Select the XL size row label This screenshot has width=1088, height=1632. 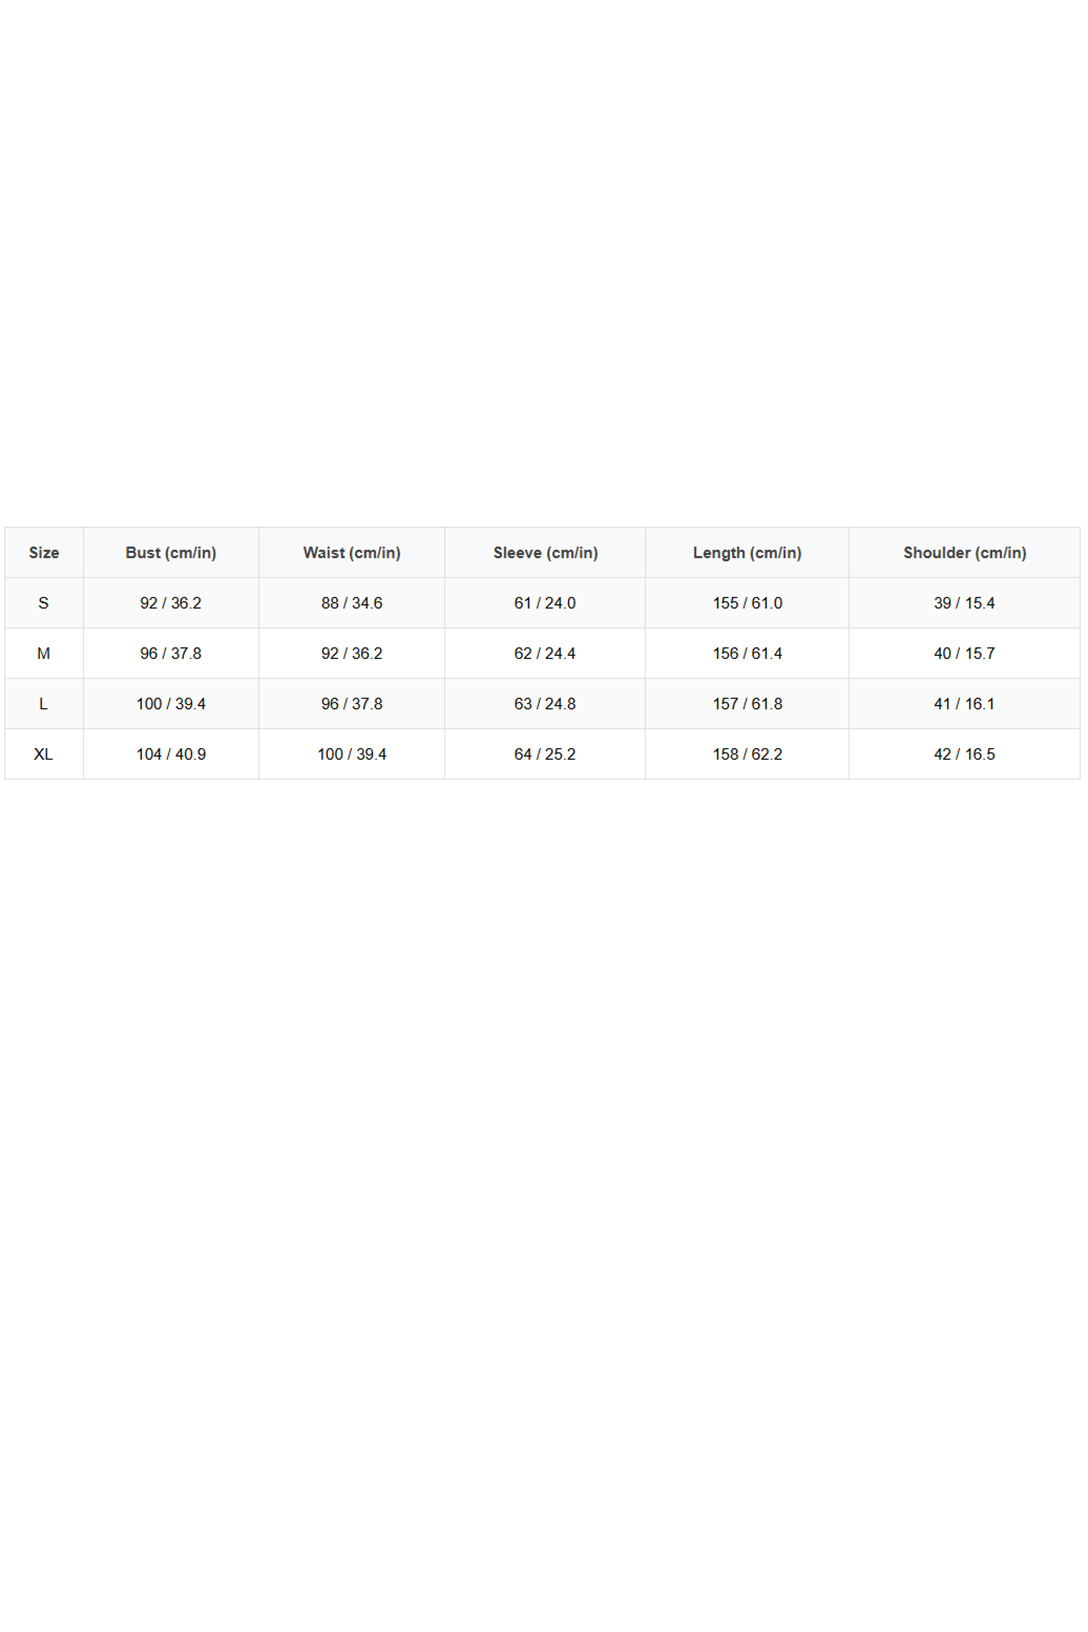tap(44, 754)
